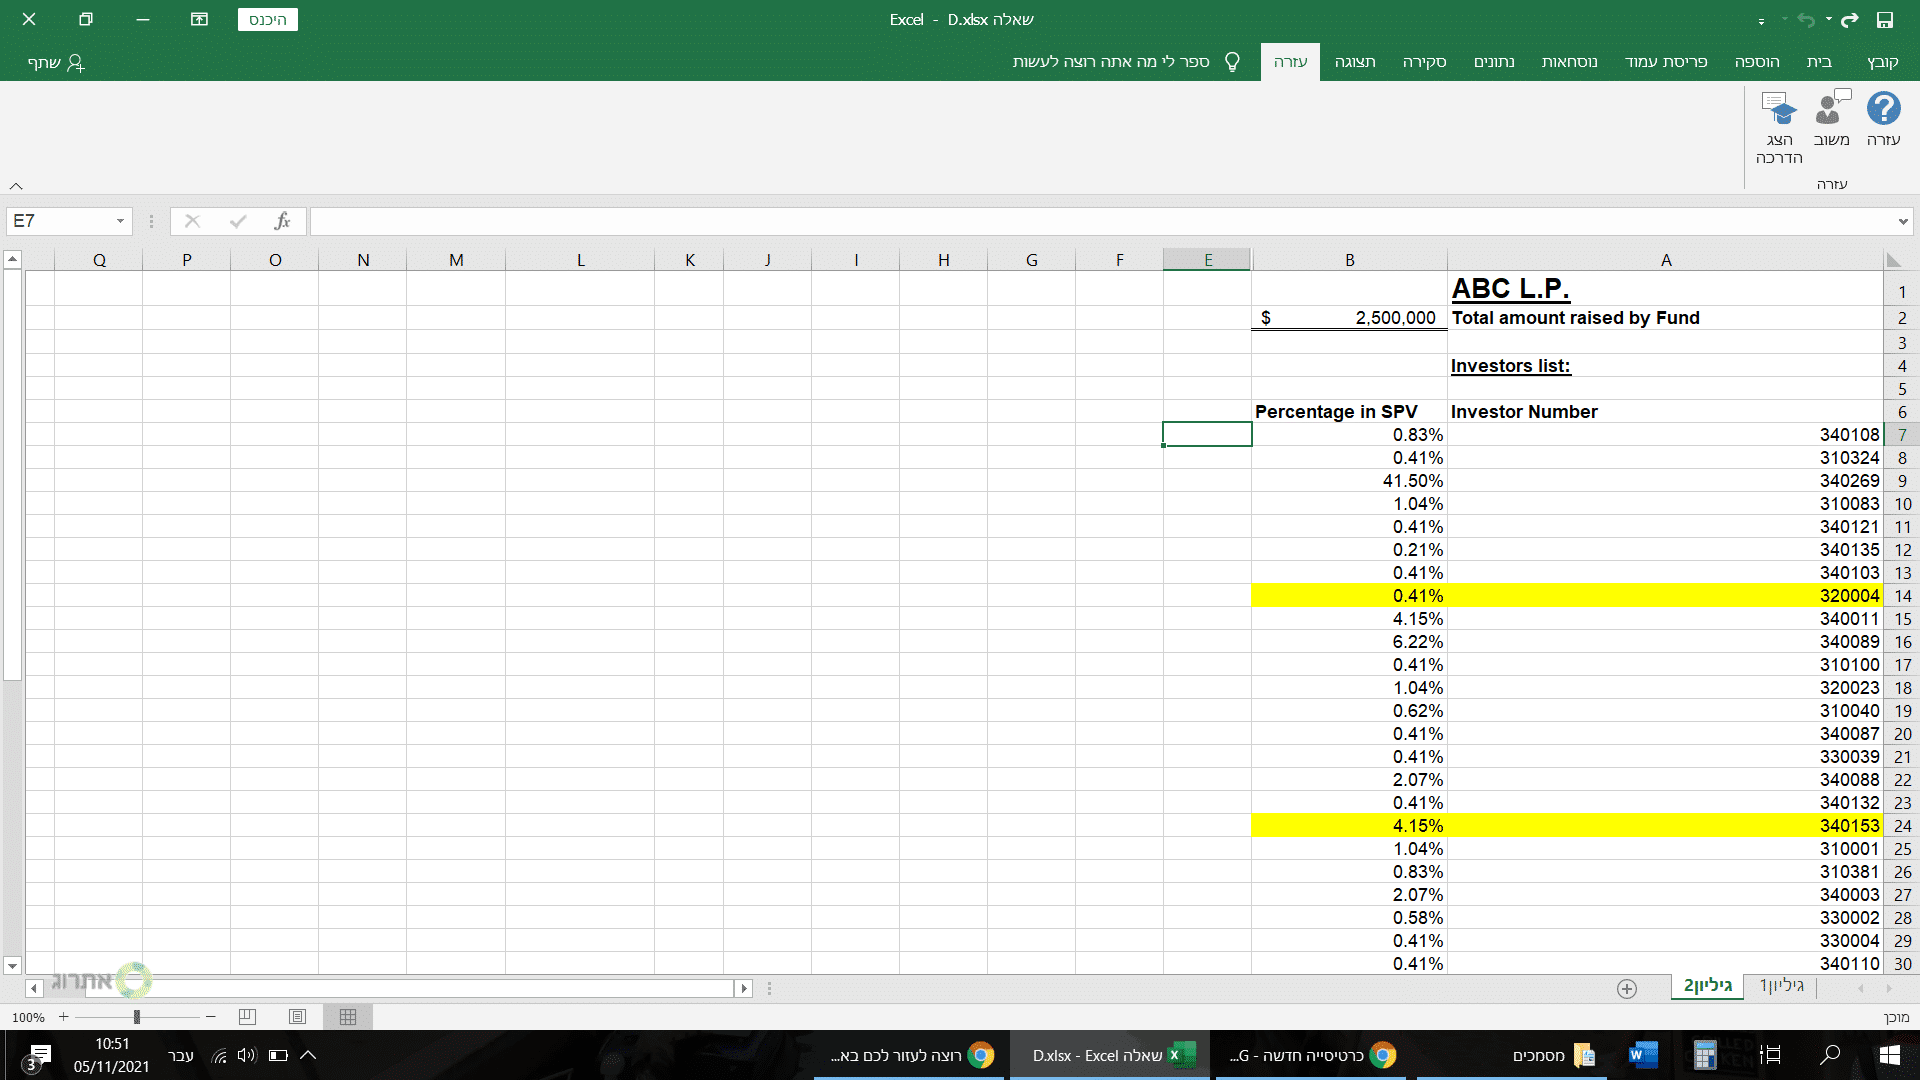This screenshot has width=1920, height=1080.
Task: Open Windows Calculator from taskbar
Action: pyautogui.click(x=1705, y=1055)
